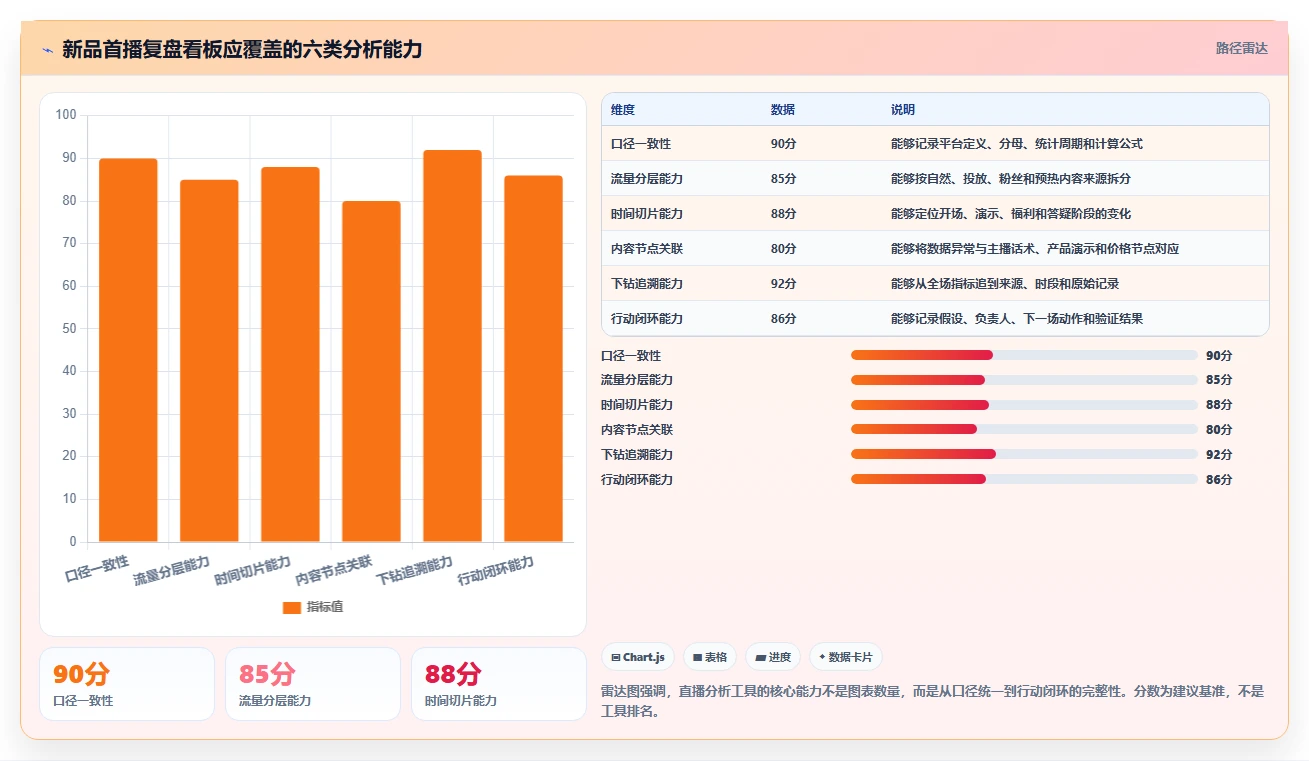Click the 行动闭环能力 progress bar
1309x761 pixels.
click(1024, 479)
